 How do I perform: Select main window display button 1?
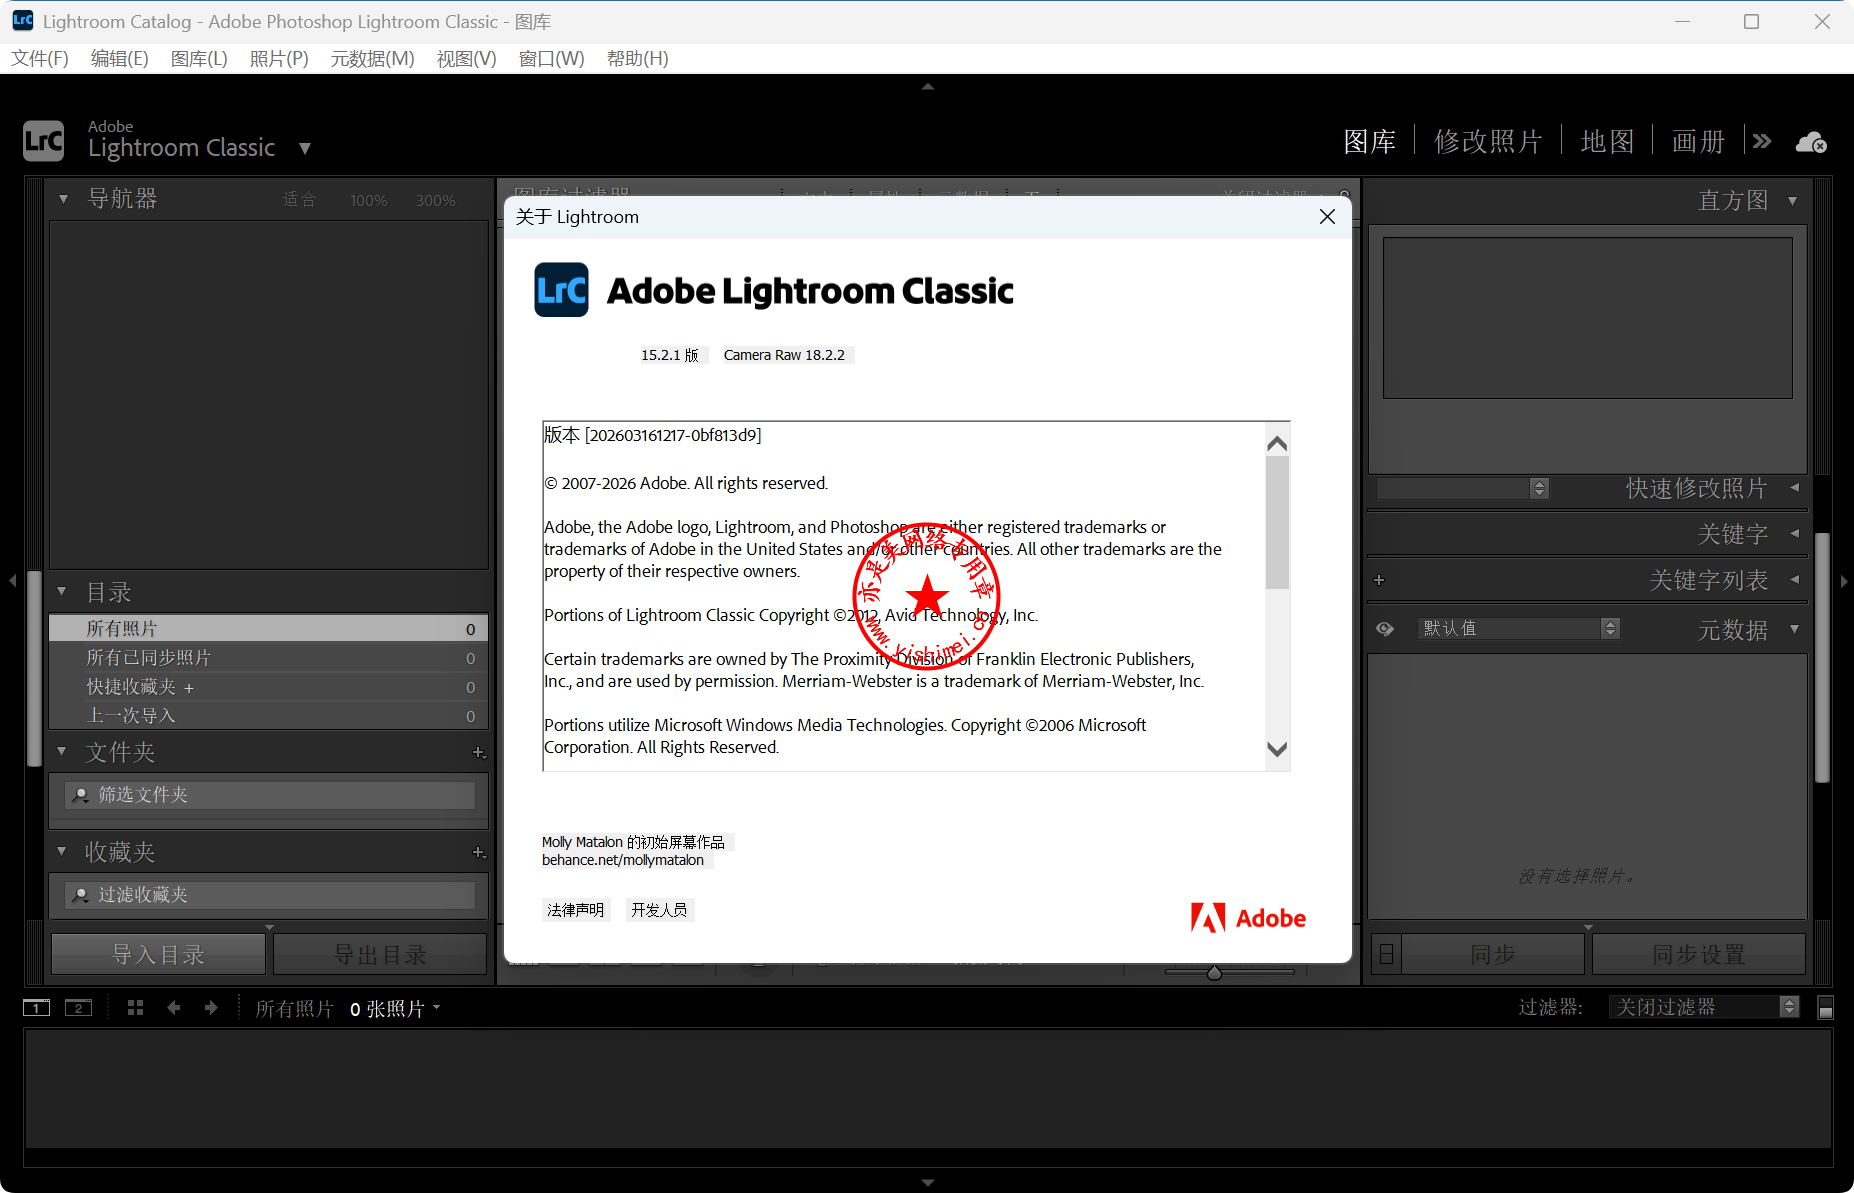pos(36,1008)
